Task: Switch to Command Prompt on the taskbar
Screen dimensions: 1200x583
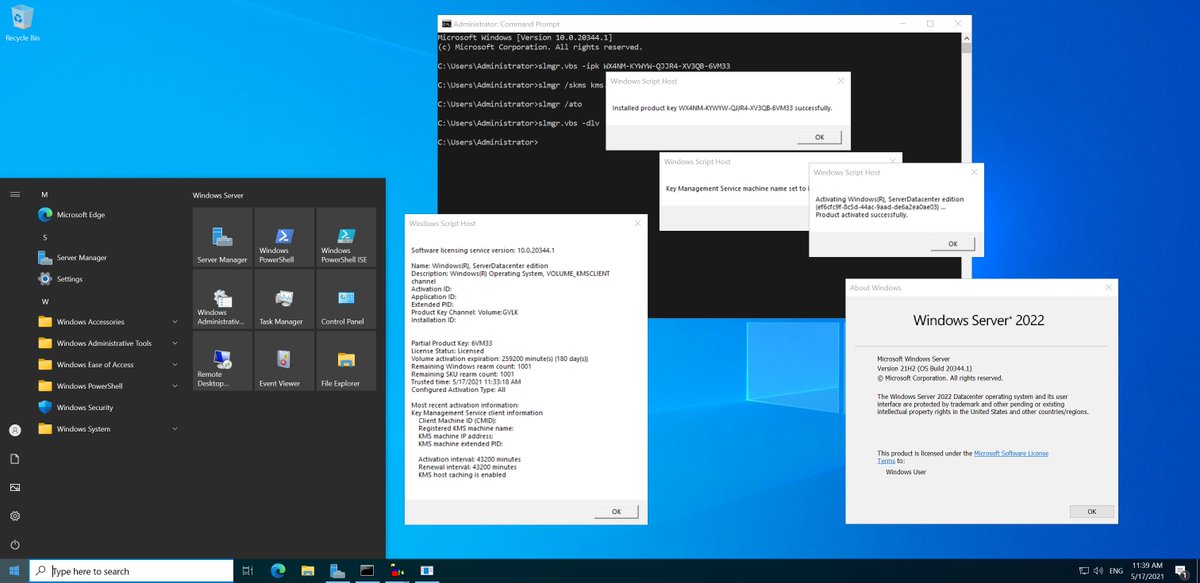Action: tap(367, 571)
